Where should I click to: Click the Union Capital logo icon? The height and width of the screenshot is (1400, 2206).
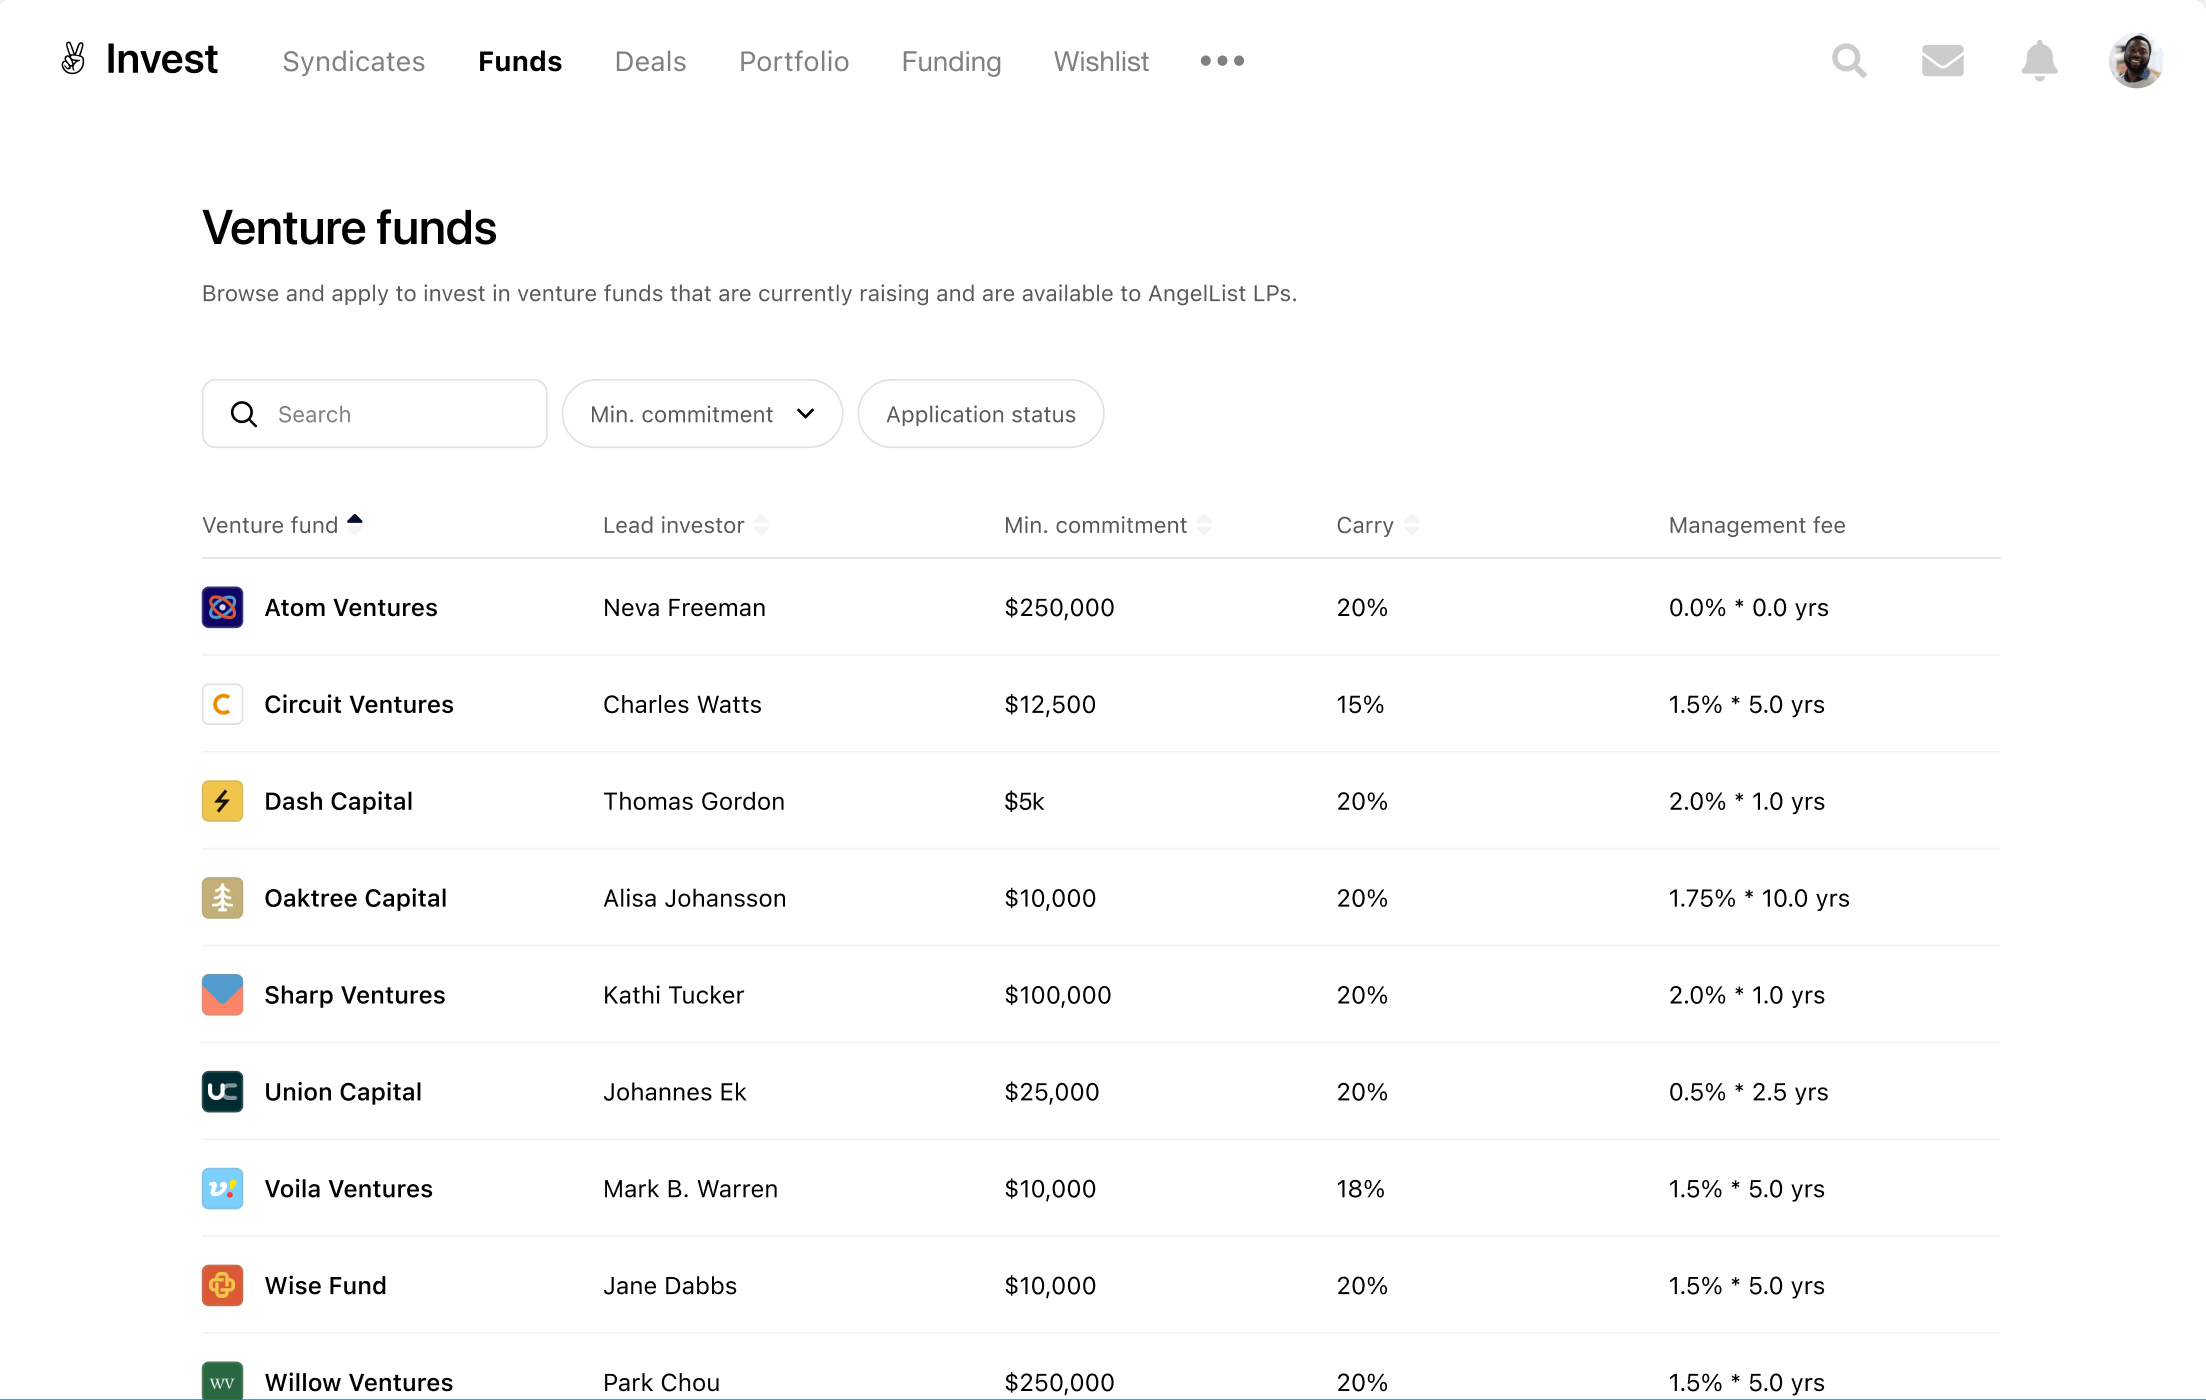[222, 1092]
